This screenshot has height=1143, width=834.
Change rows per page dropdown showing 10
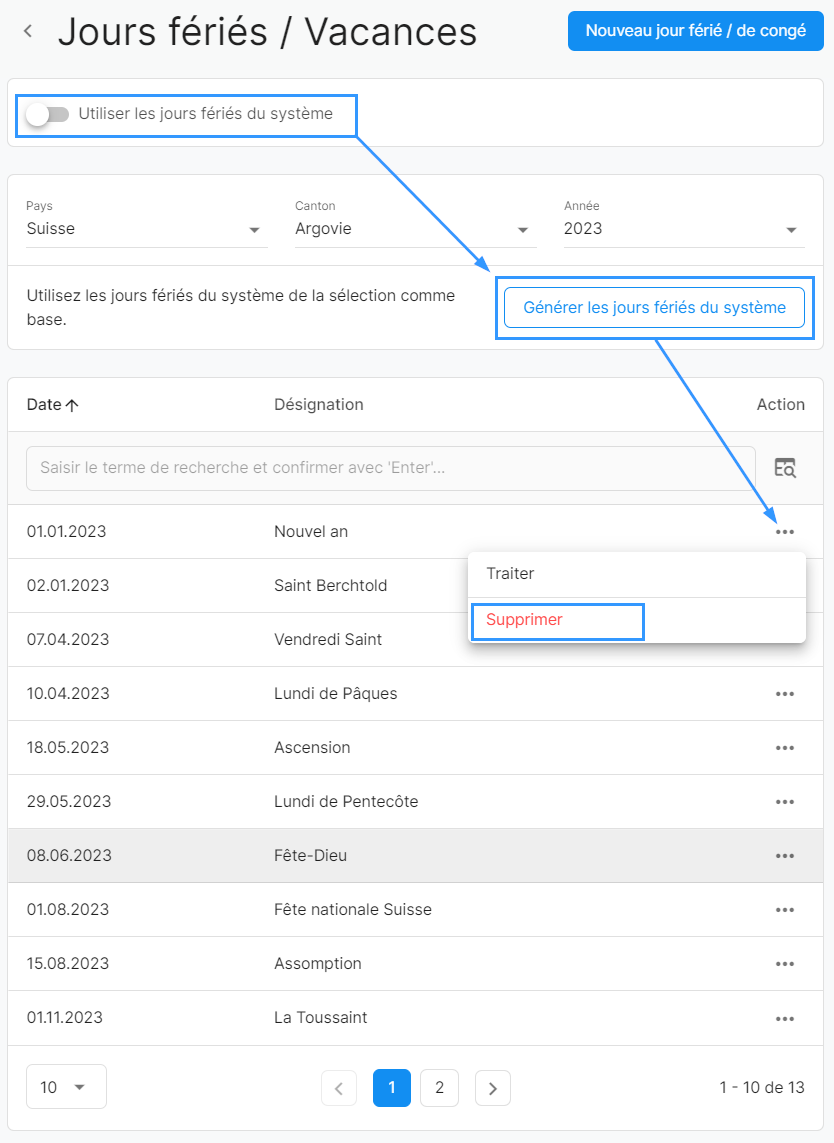(x=66, y=1087)
